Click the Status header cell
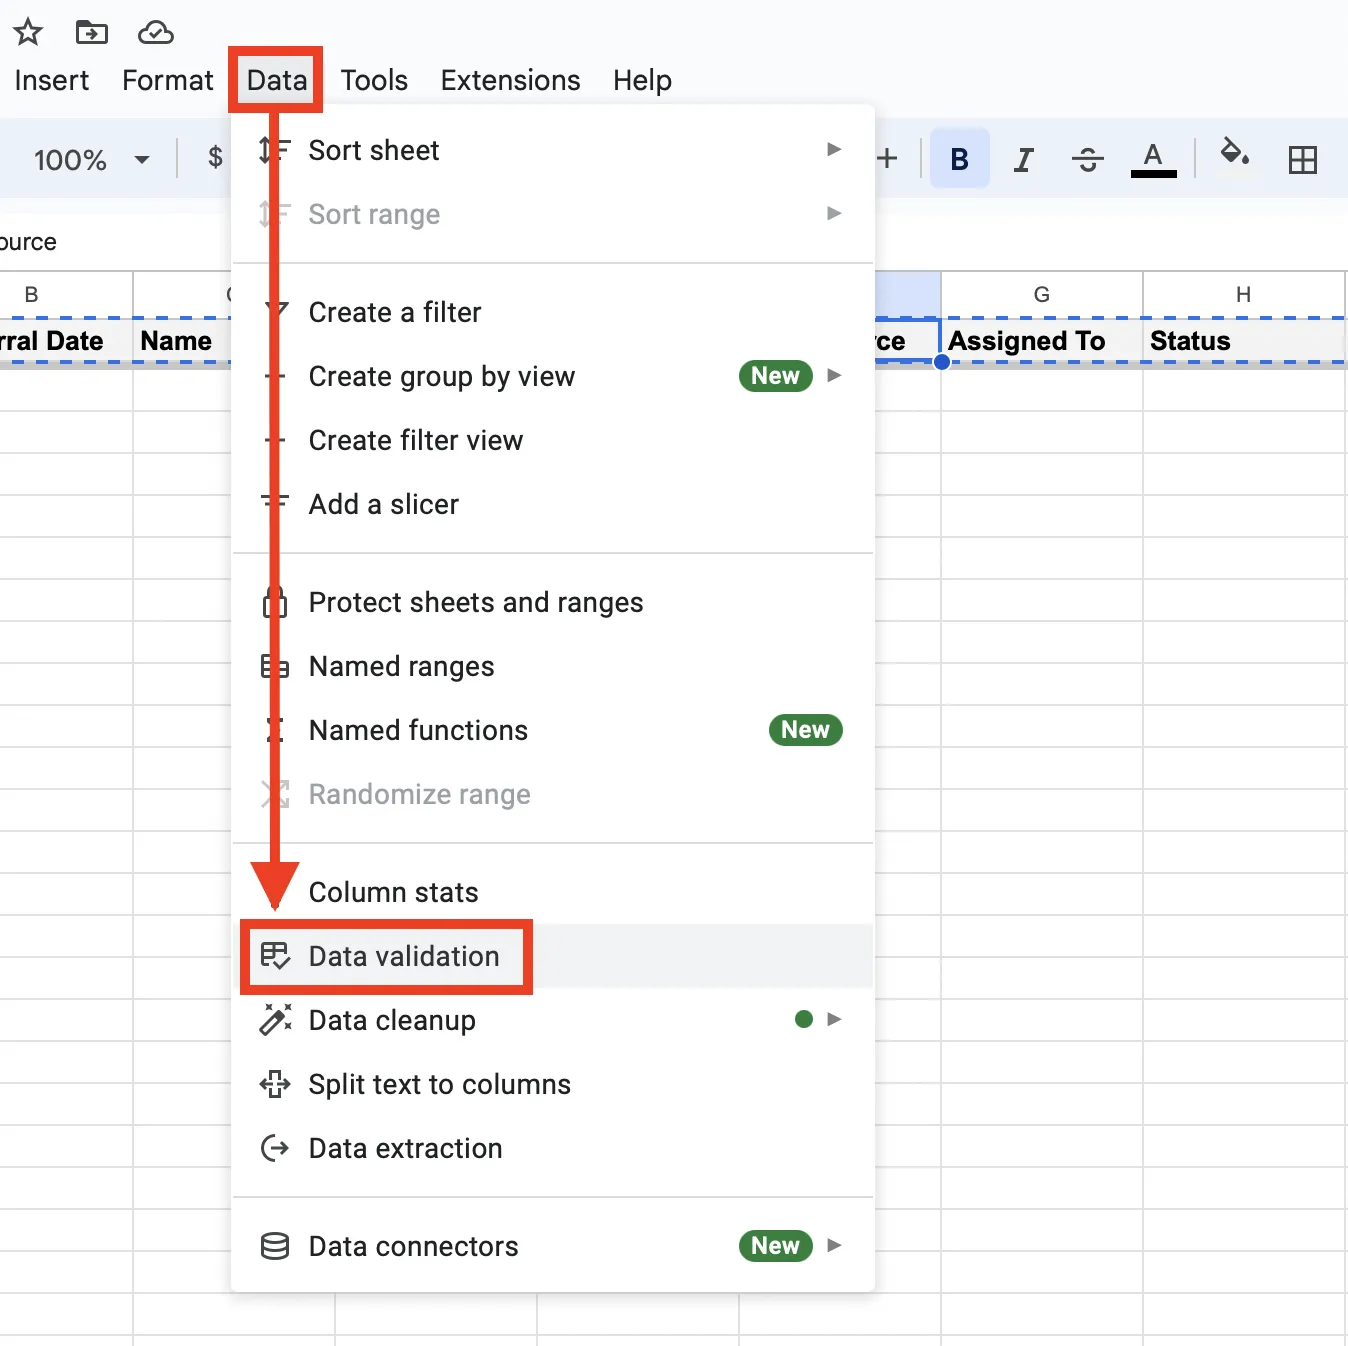 click(1243, 341)
